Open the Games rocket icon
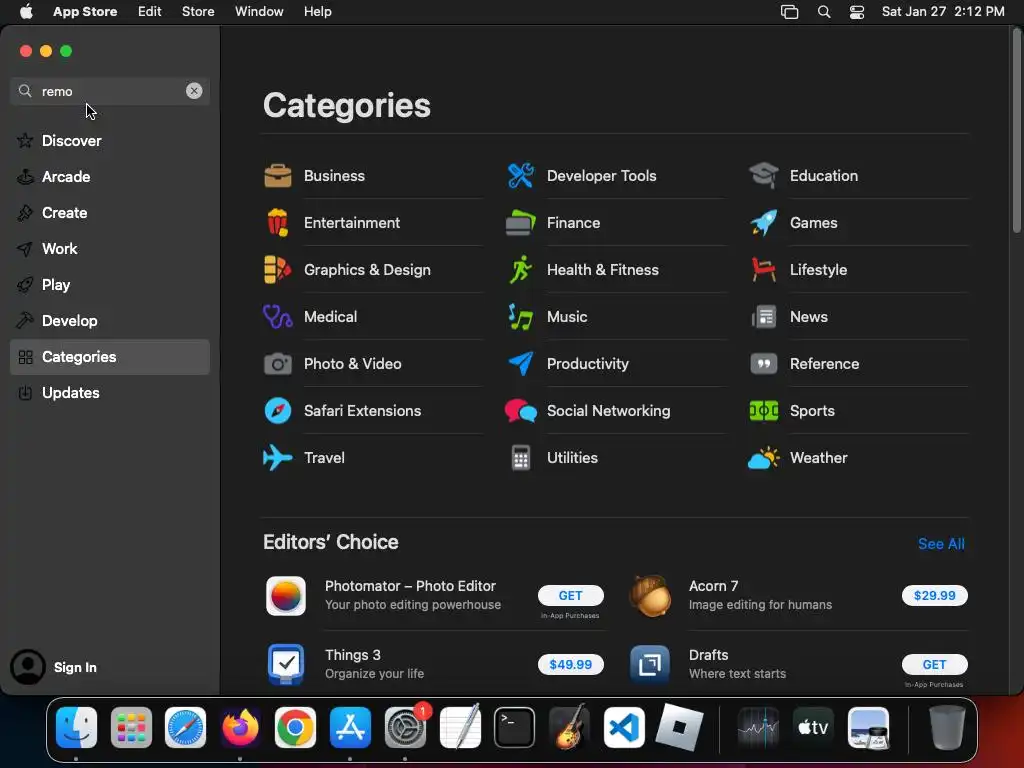Image resolution: width=1024 pixels, height=768 pixels. click(763, 223)
